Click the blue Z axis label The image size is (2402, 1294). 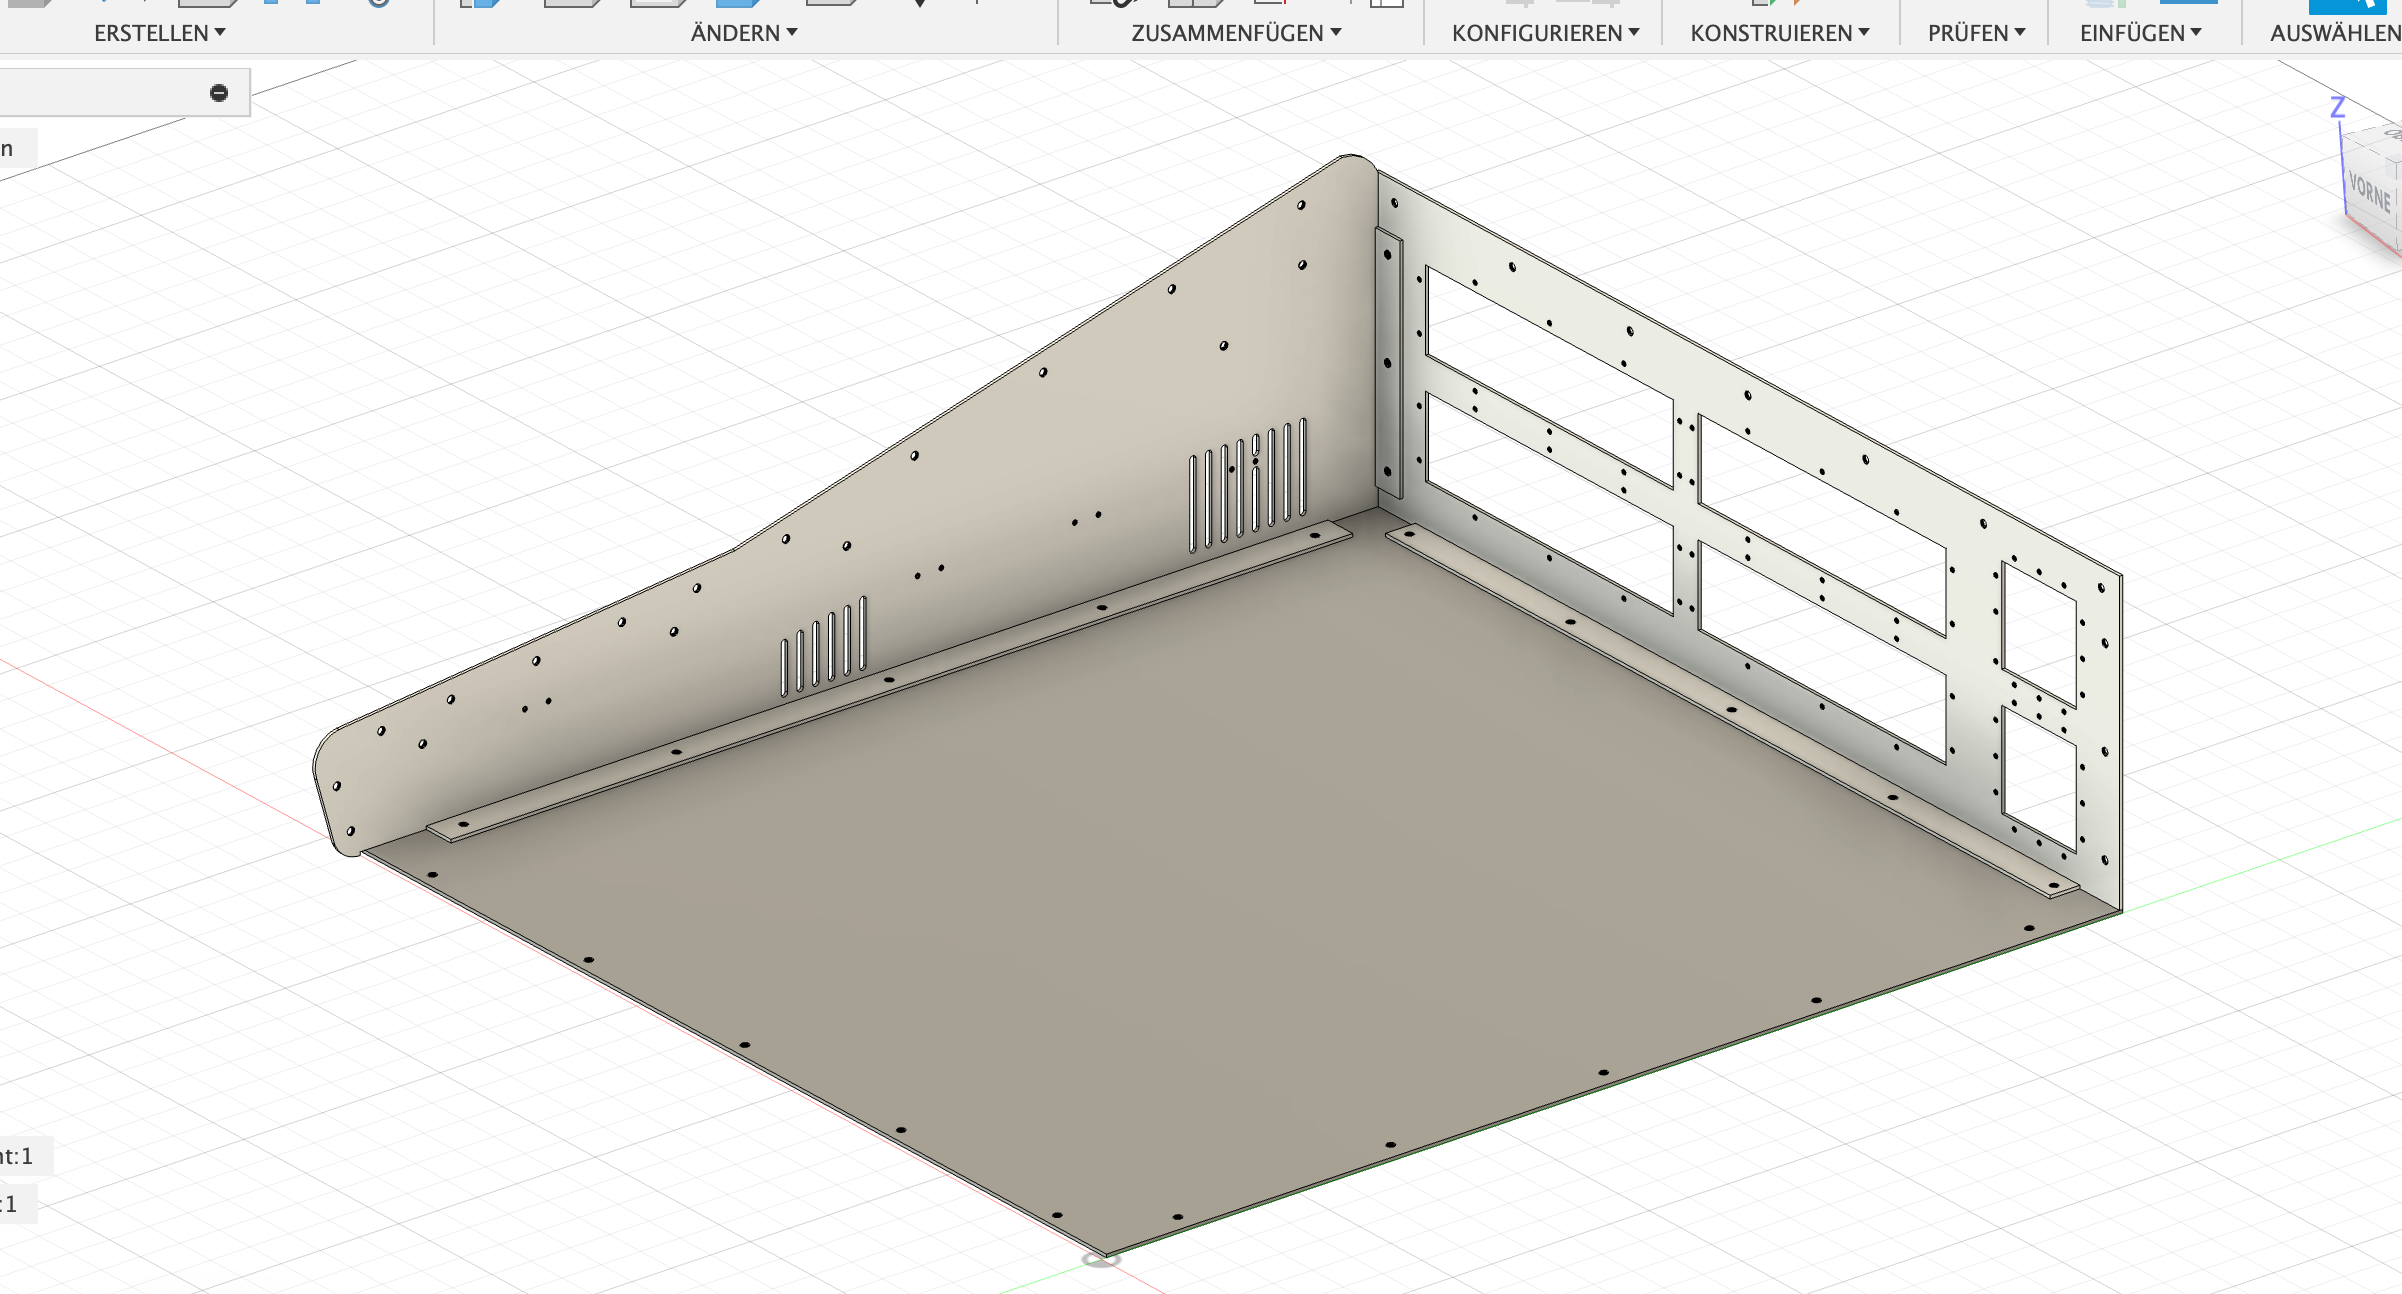tap(2337, 107)
